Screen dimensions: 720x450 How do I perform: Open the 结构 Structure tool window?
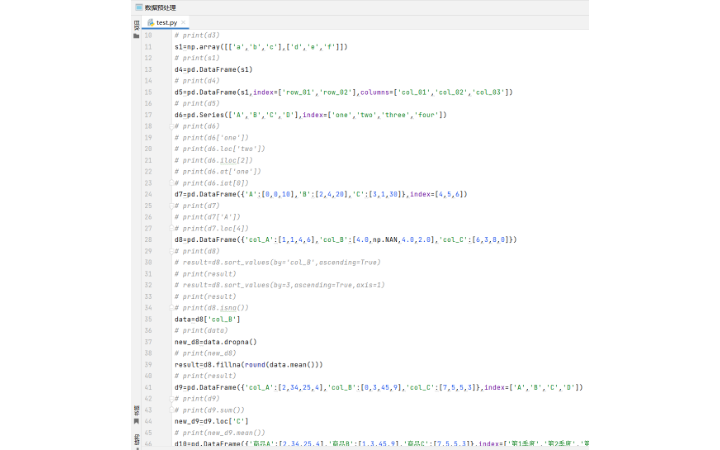pyautogui.click(x=136, y=441)
